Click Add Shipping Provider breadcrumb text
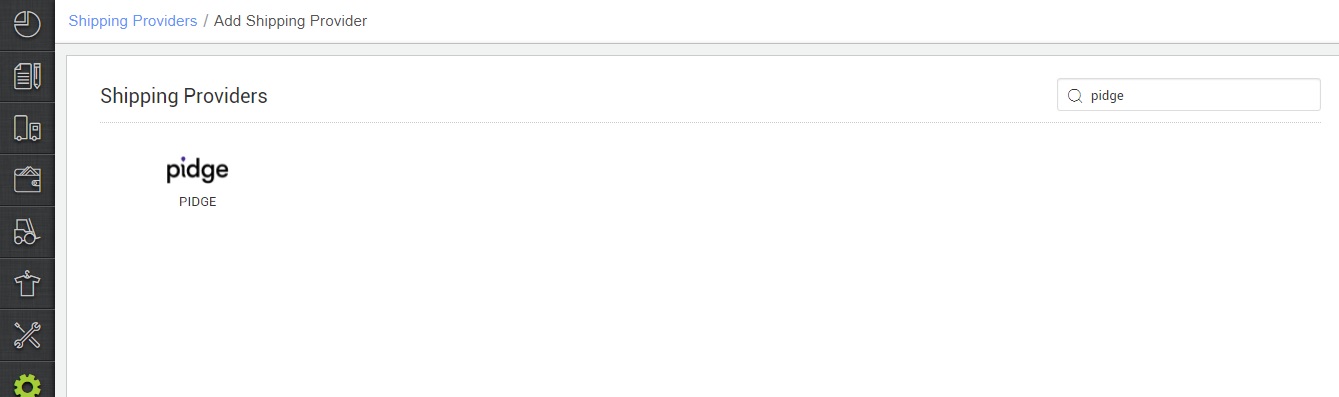 (x=290, y=21)
